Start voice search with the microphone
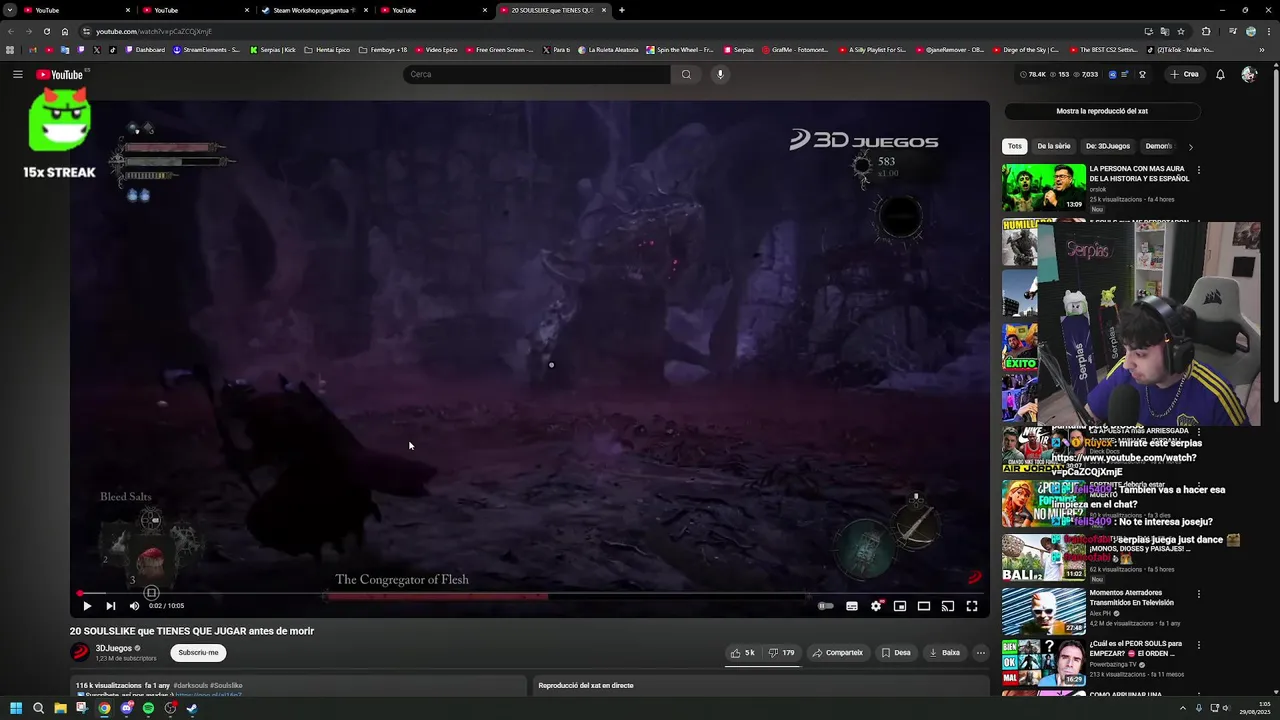Viewport: 1280px width, 720px height. (x=720, y=74)
